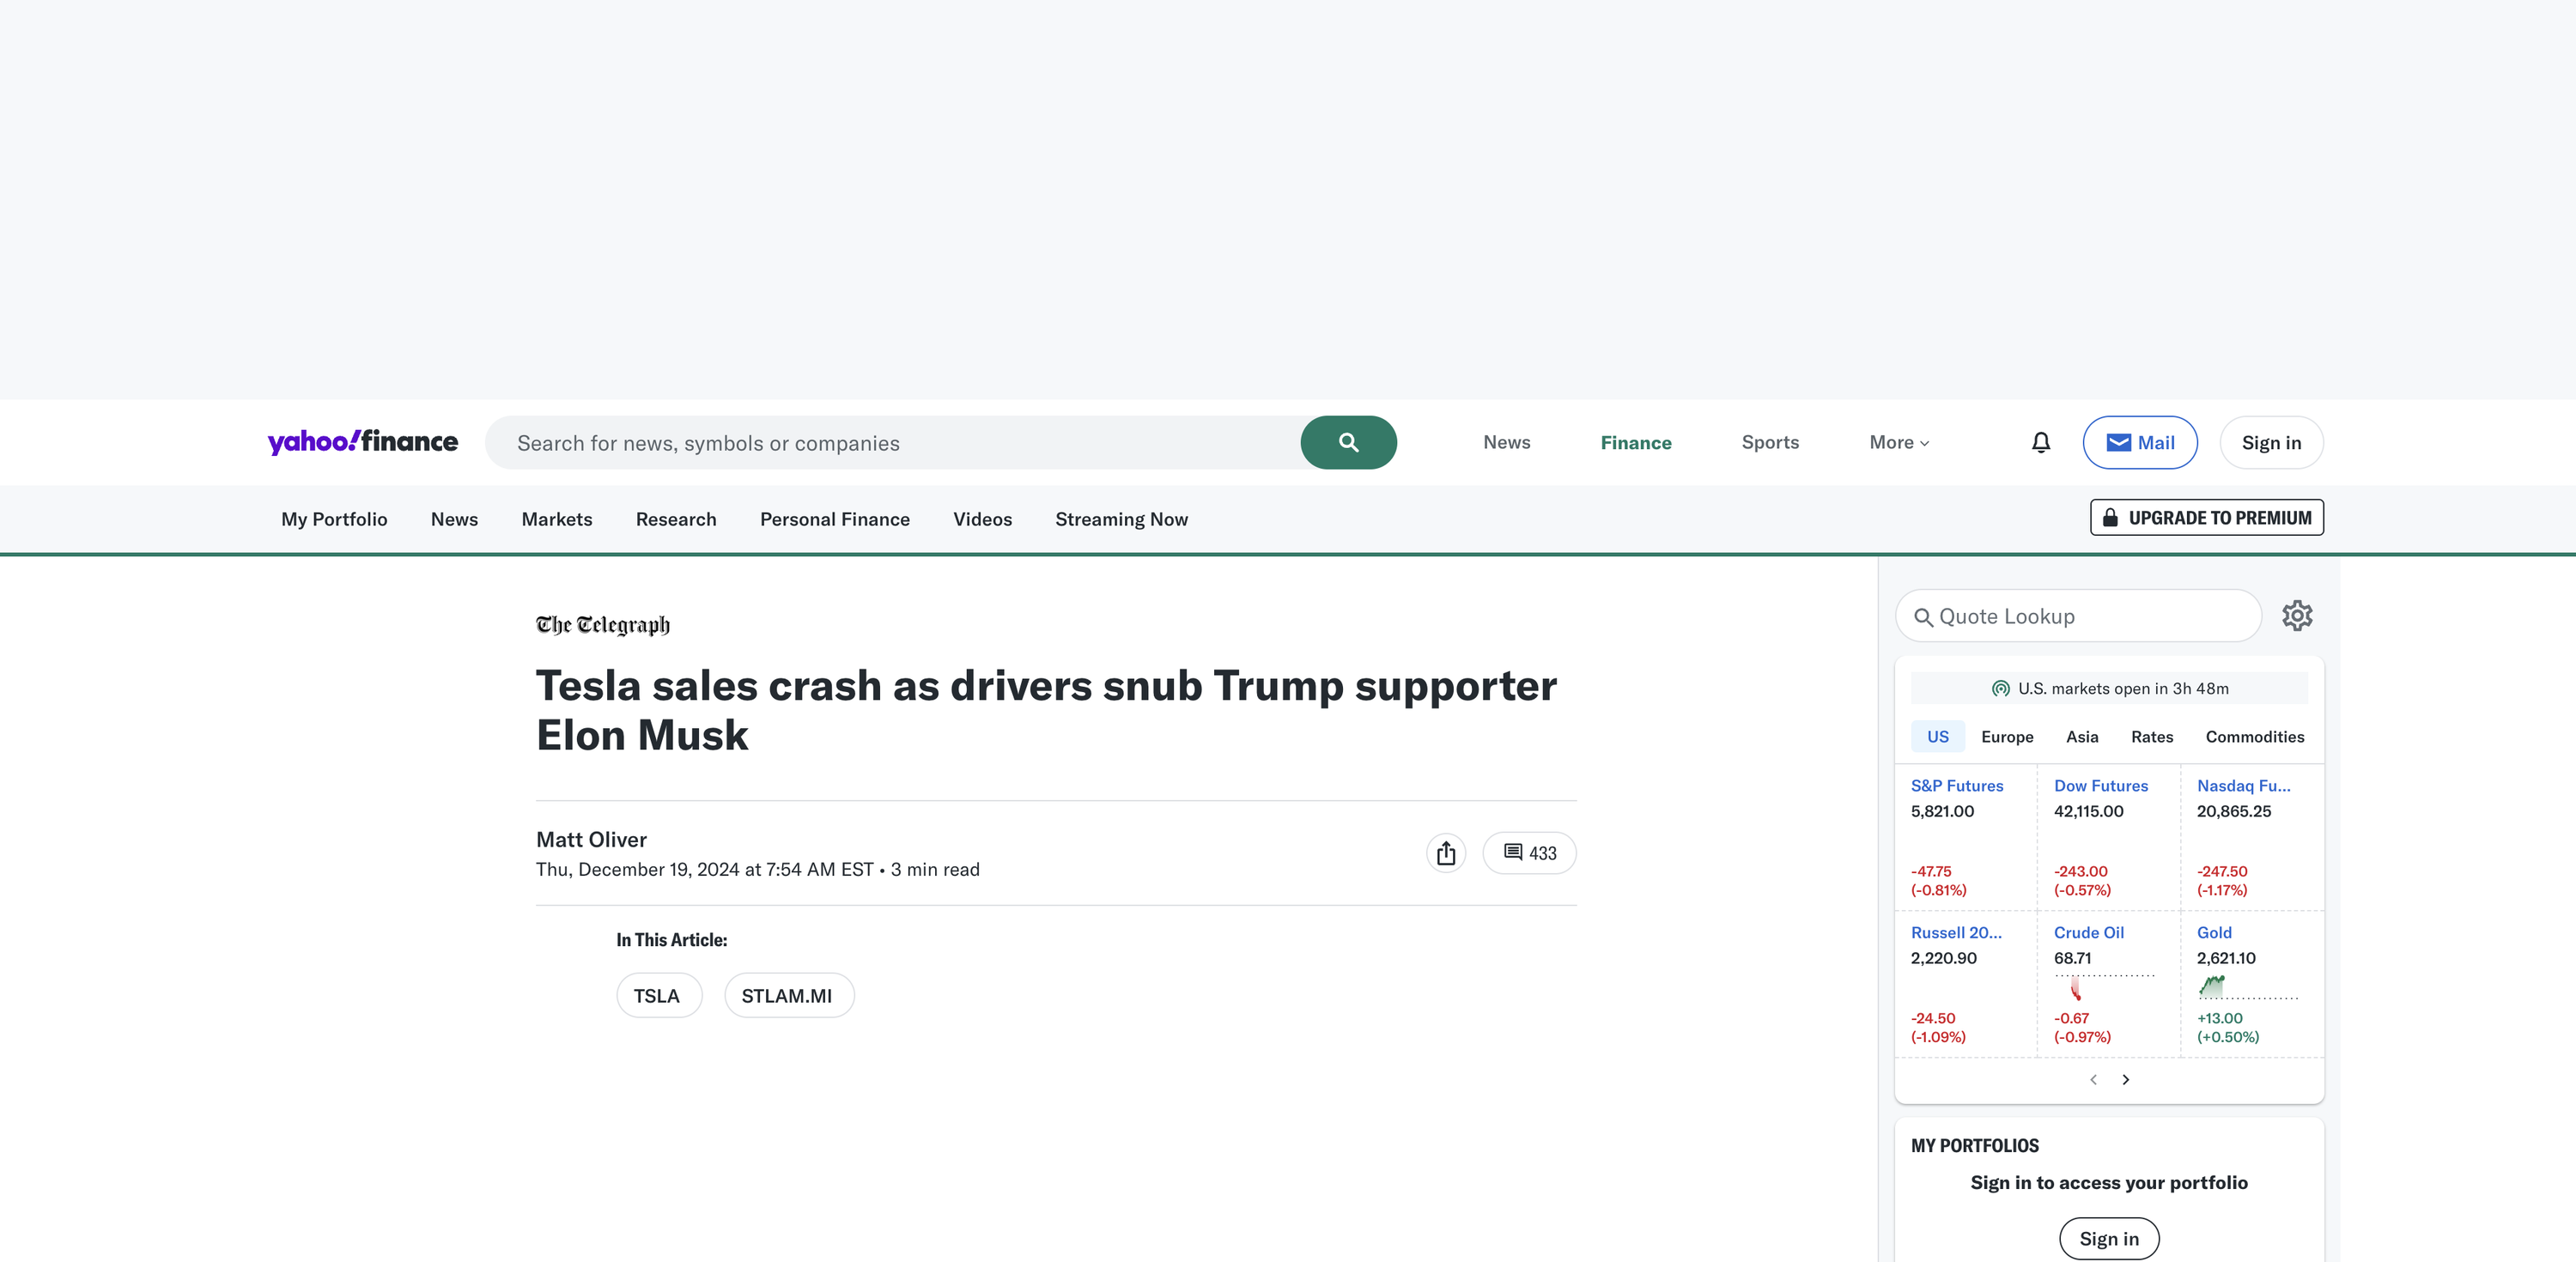Open the Dow Futures quote link

tap(2100, 785)
